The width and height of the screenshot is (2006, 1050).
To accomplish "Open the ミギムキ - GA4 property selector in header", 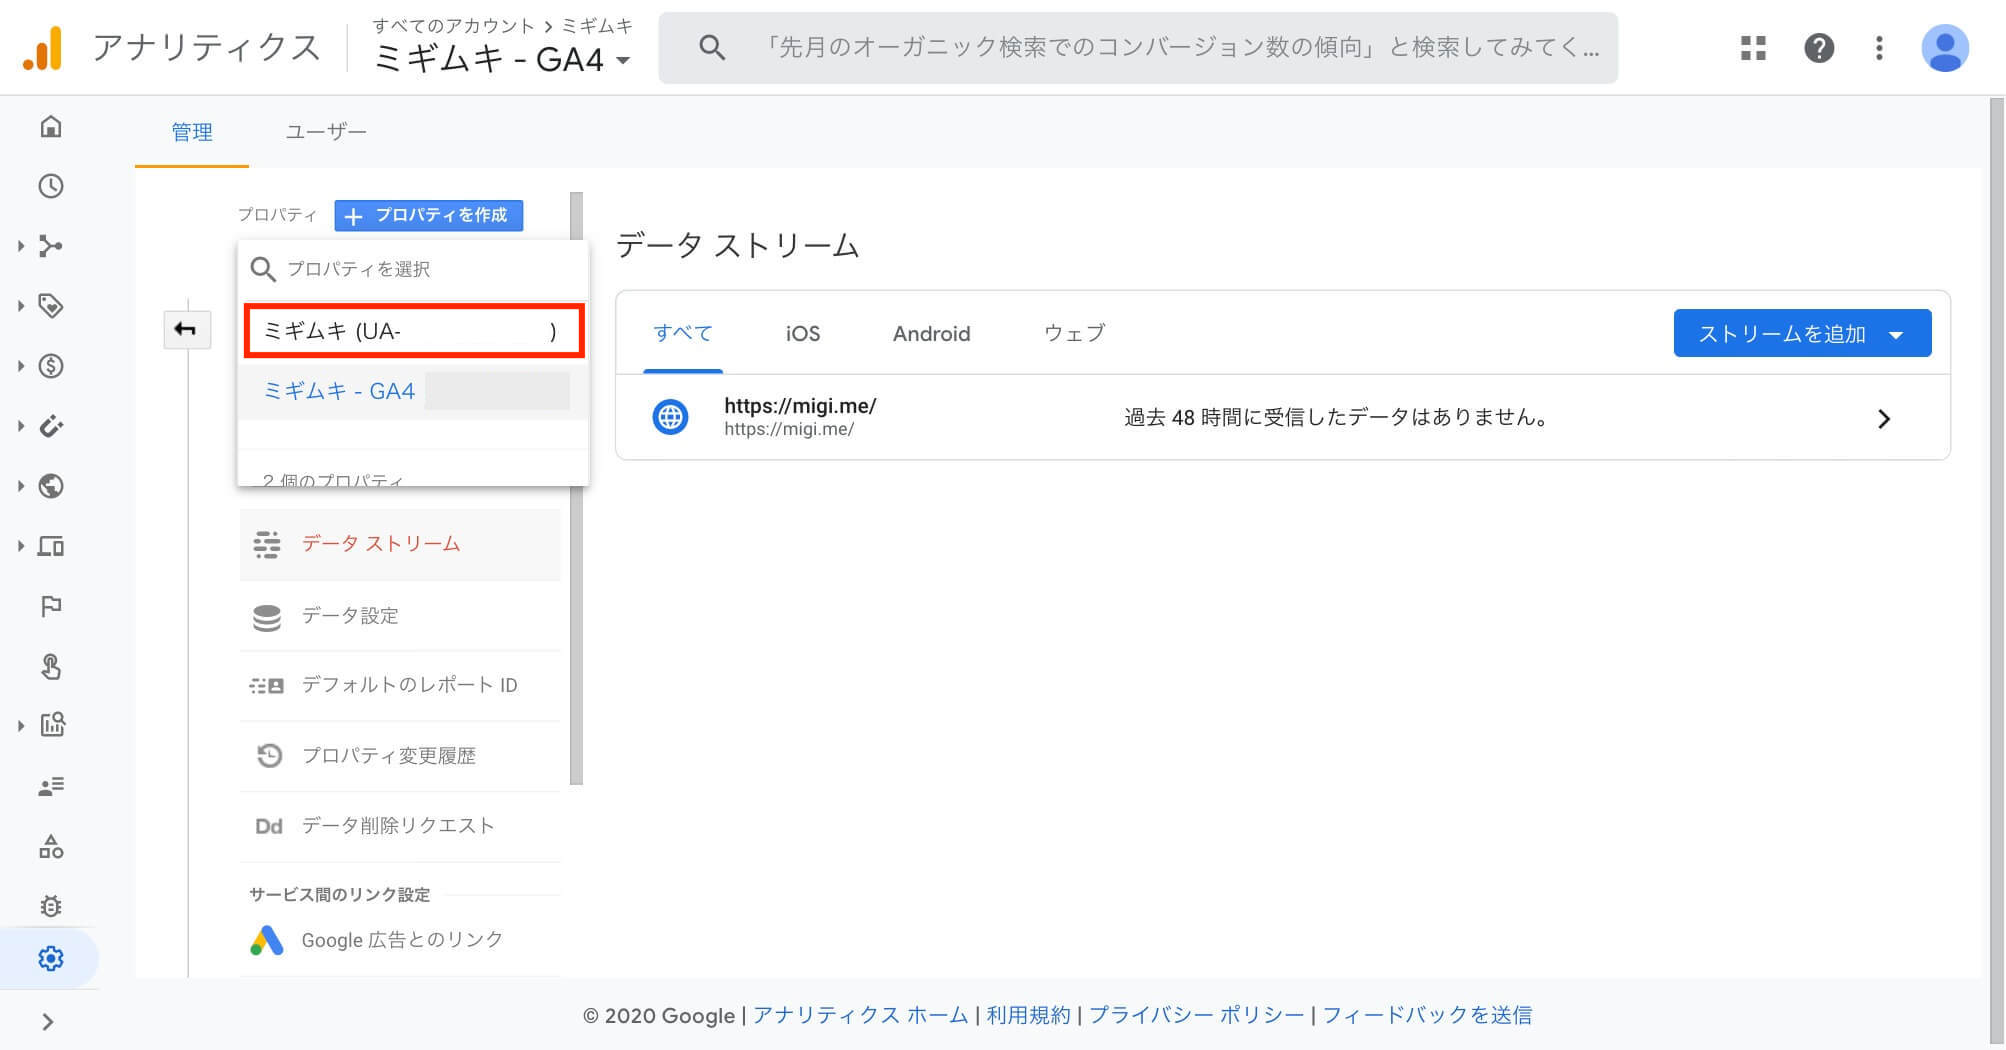I will pos(503,60).
